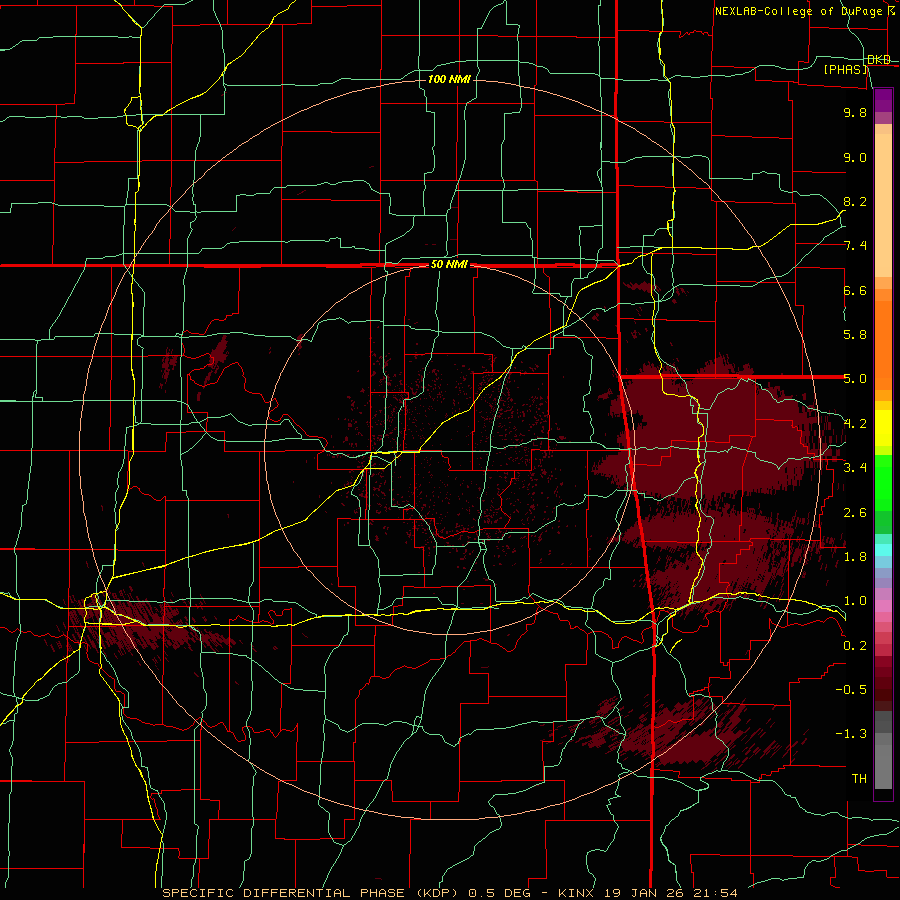The height and width of the screenshot is (900, 900).
Task: Click the 7.4 scale value
Action: (x=855, y=246)
